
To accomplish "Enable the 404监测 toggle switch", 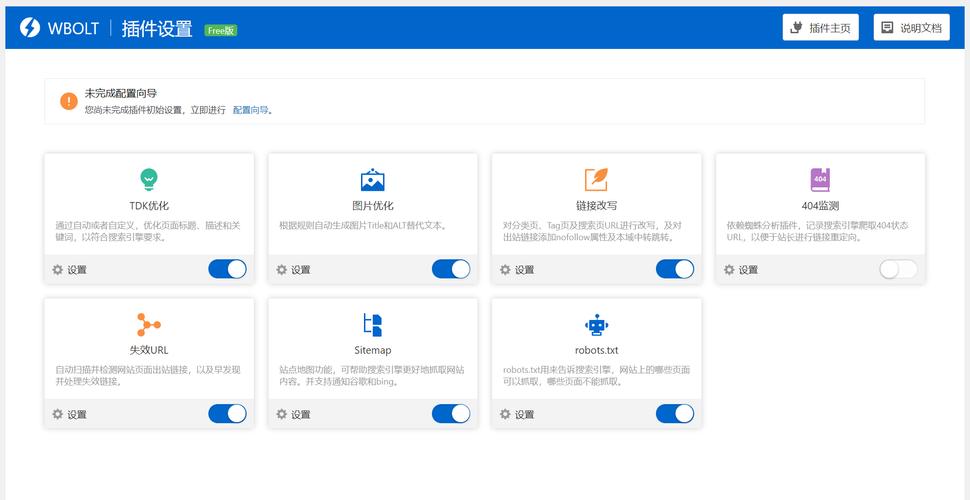I will tap(897, 269).
